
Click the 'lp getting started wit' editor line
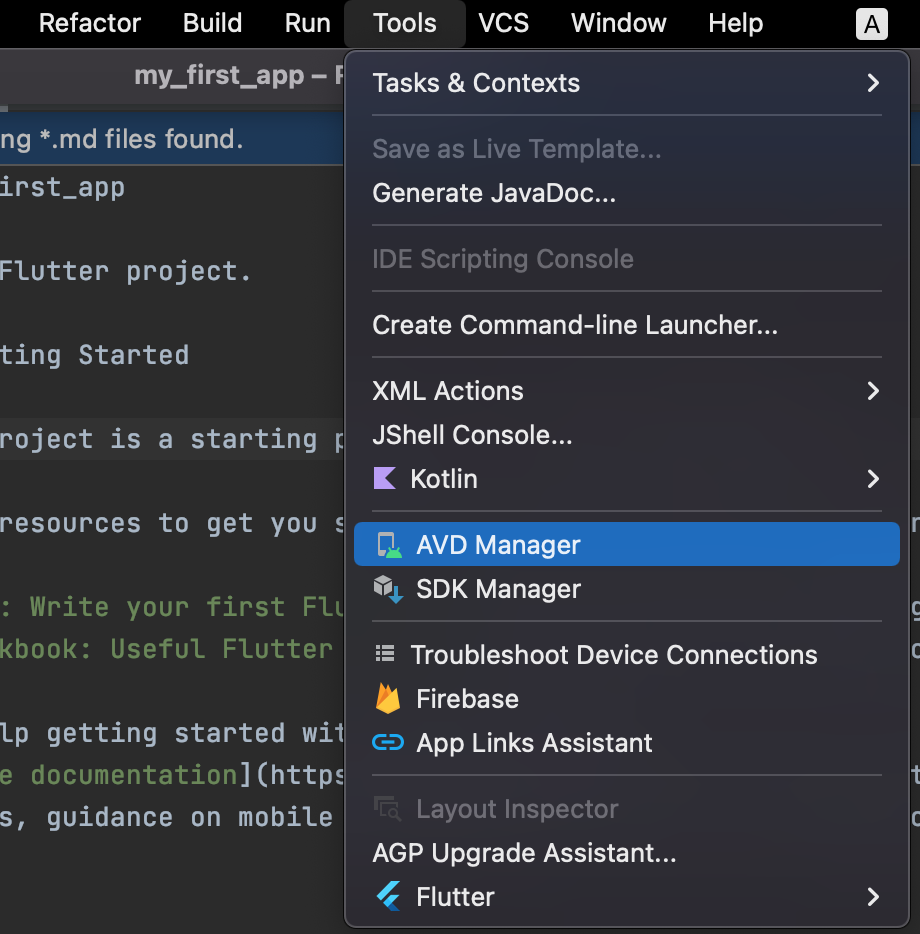172,733
